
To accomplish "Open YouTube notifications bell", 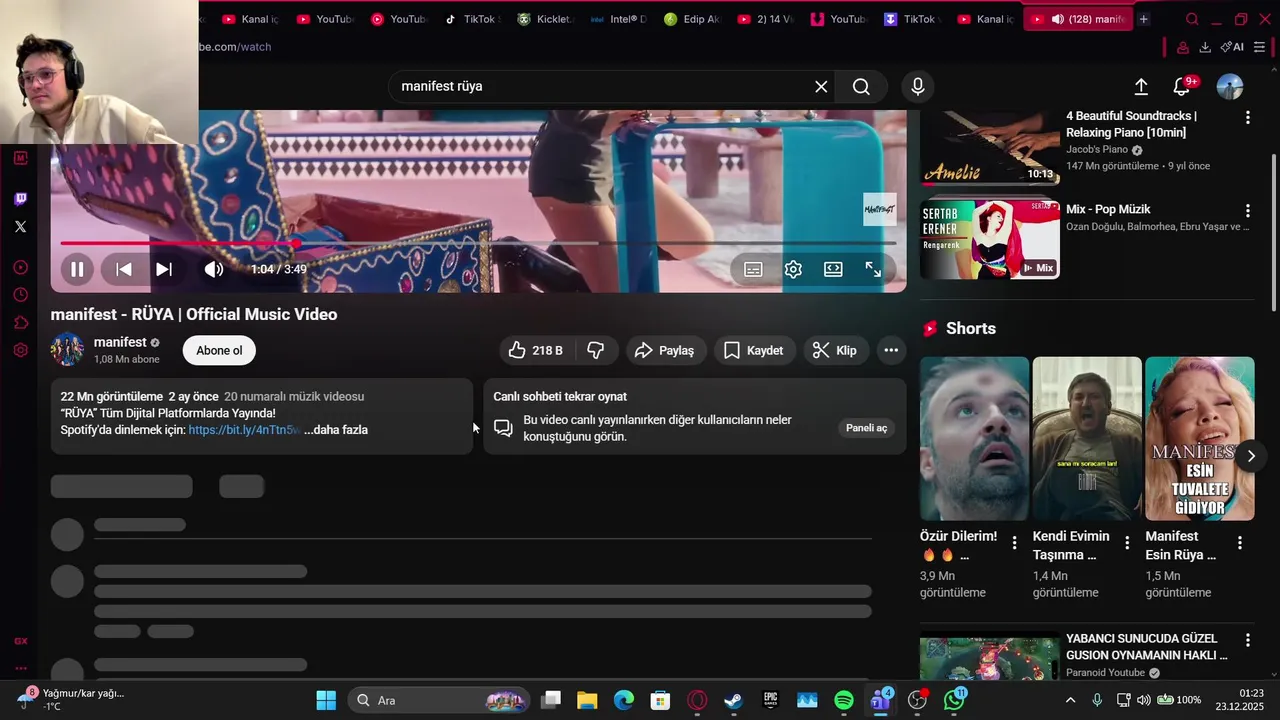I will 1182,87.
